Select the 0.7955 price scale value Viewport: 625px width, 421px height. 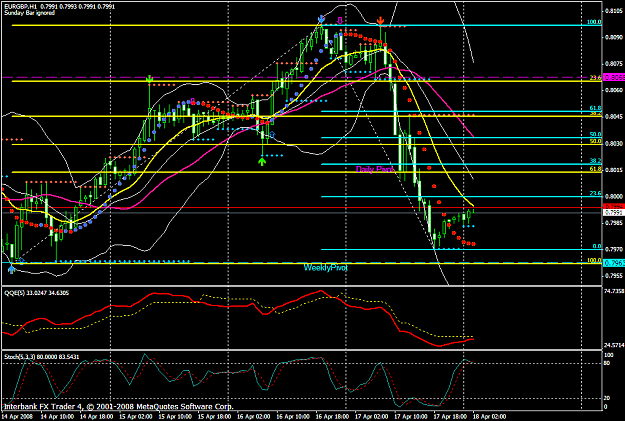(x=614, y=275)
